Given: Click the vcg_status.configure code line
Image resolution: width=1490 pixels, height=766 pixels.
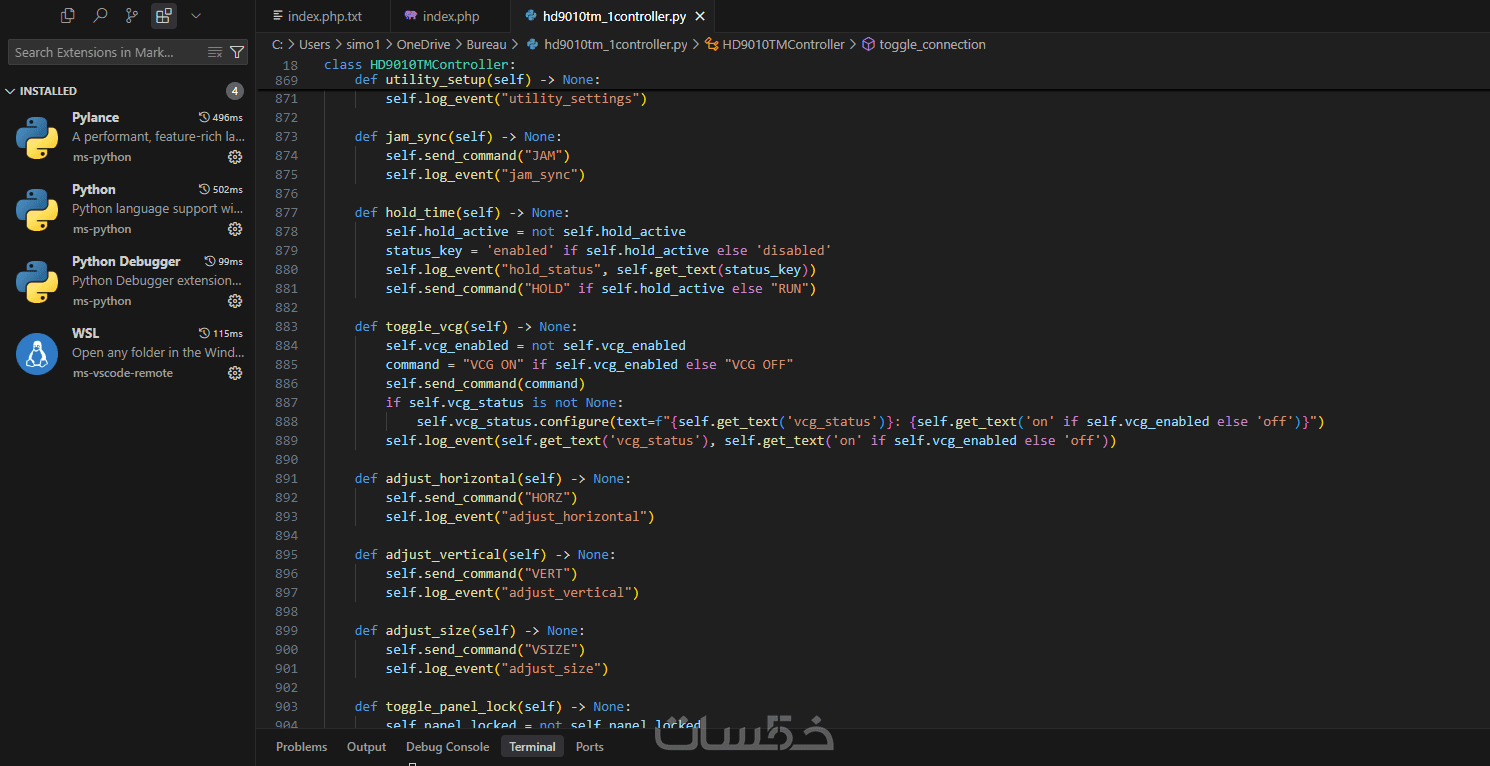Looking at the screenshot, I should click(870, 422).
